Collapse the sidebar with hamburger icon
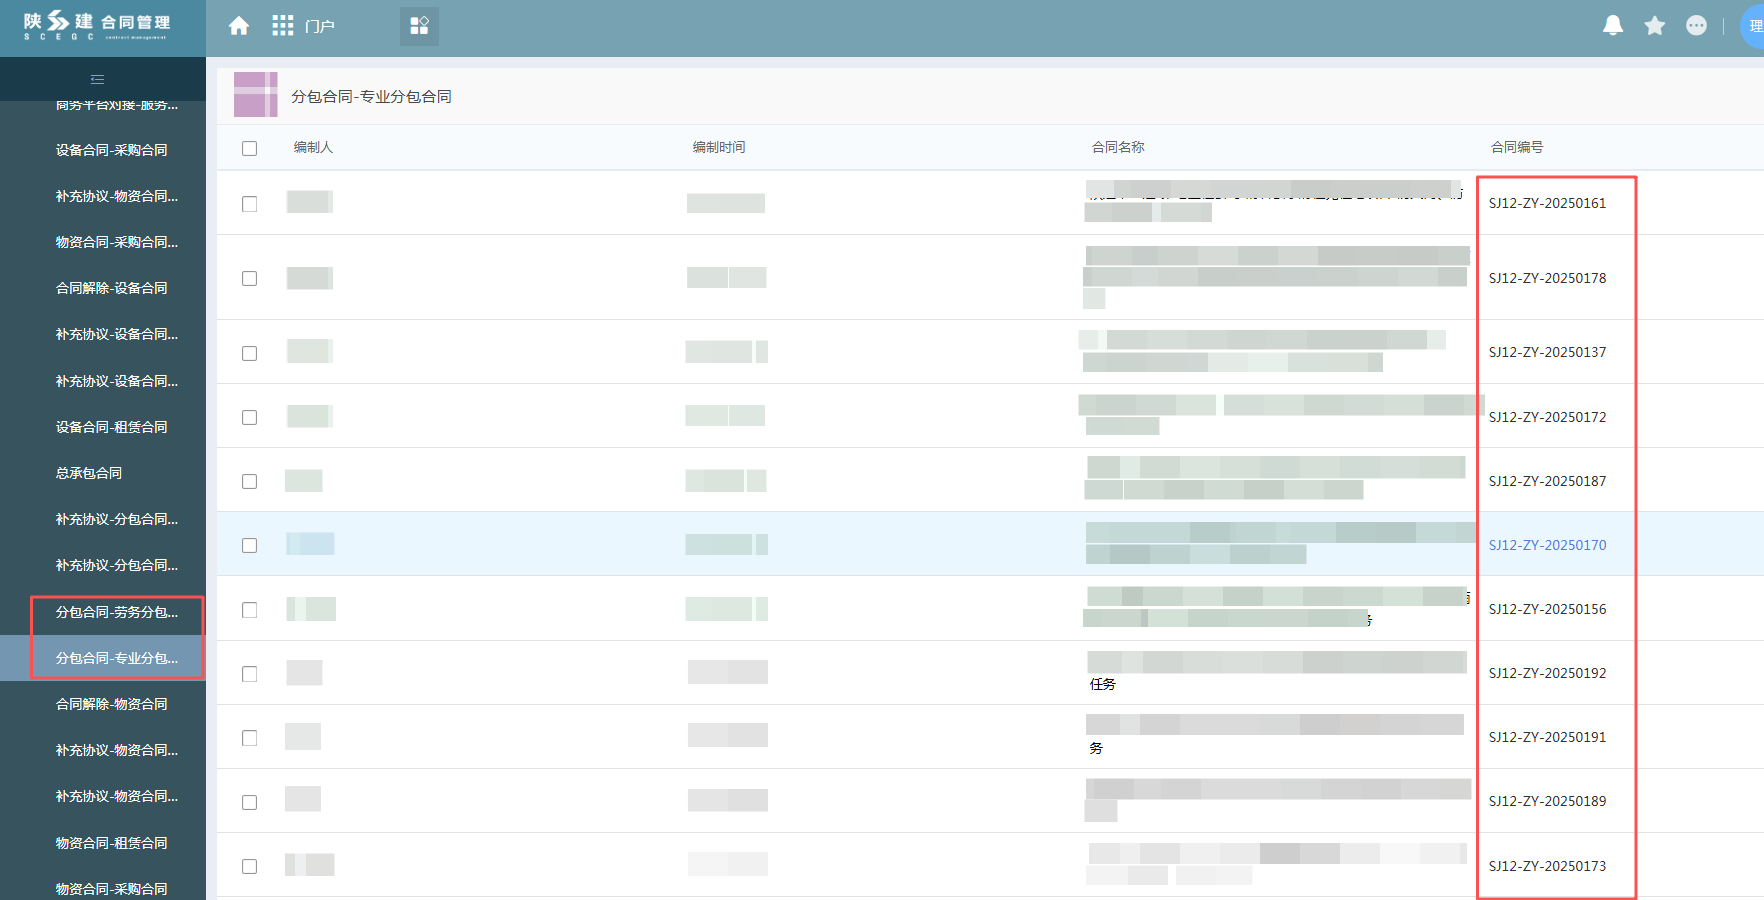1764x900 pixels. (97, 79)
